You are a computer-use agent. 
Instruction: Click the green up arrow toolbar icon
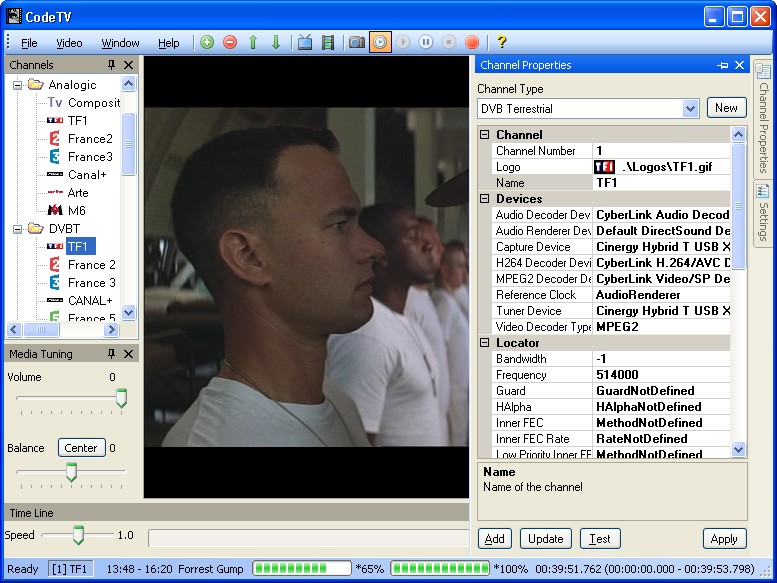coord(253,42)
